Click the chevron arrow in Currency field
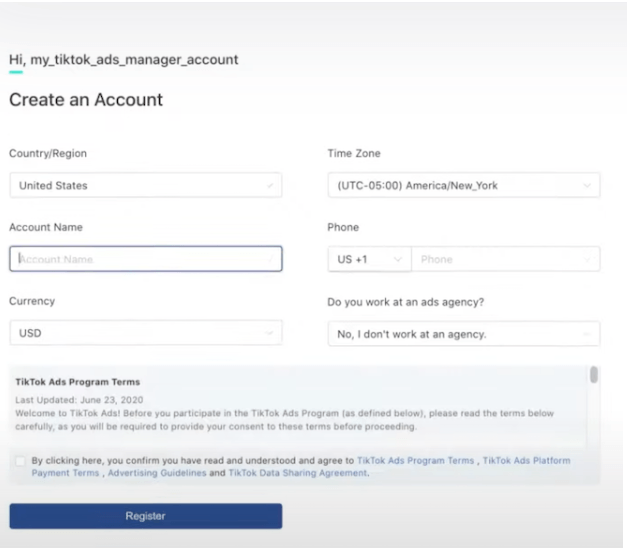Screen dimensions: 627x548 click(269, 333)
